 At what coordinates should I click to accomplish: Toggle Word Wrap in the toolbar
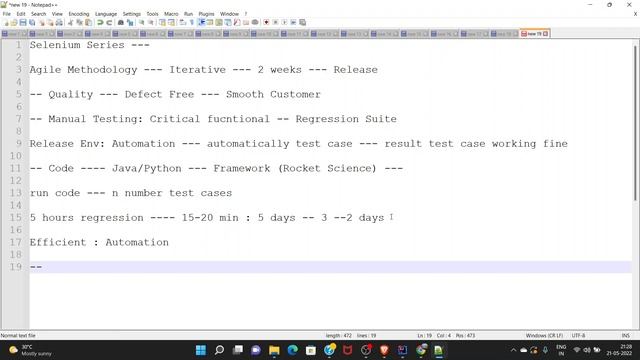point(182,22)
